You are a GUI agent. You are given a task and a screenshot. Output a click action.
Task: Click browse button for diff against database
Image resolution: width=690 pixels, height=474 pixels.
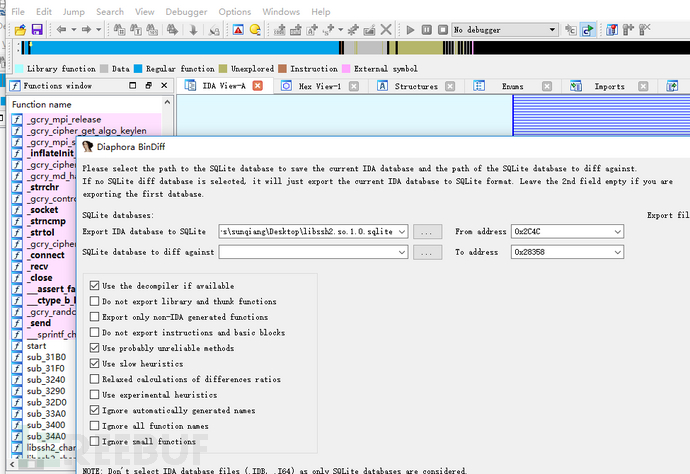point(427,252)
